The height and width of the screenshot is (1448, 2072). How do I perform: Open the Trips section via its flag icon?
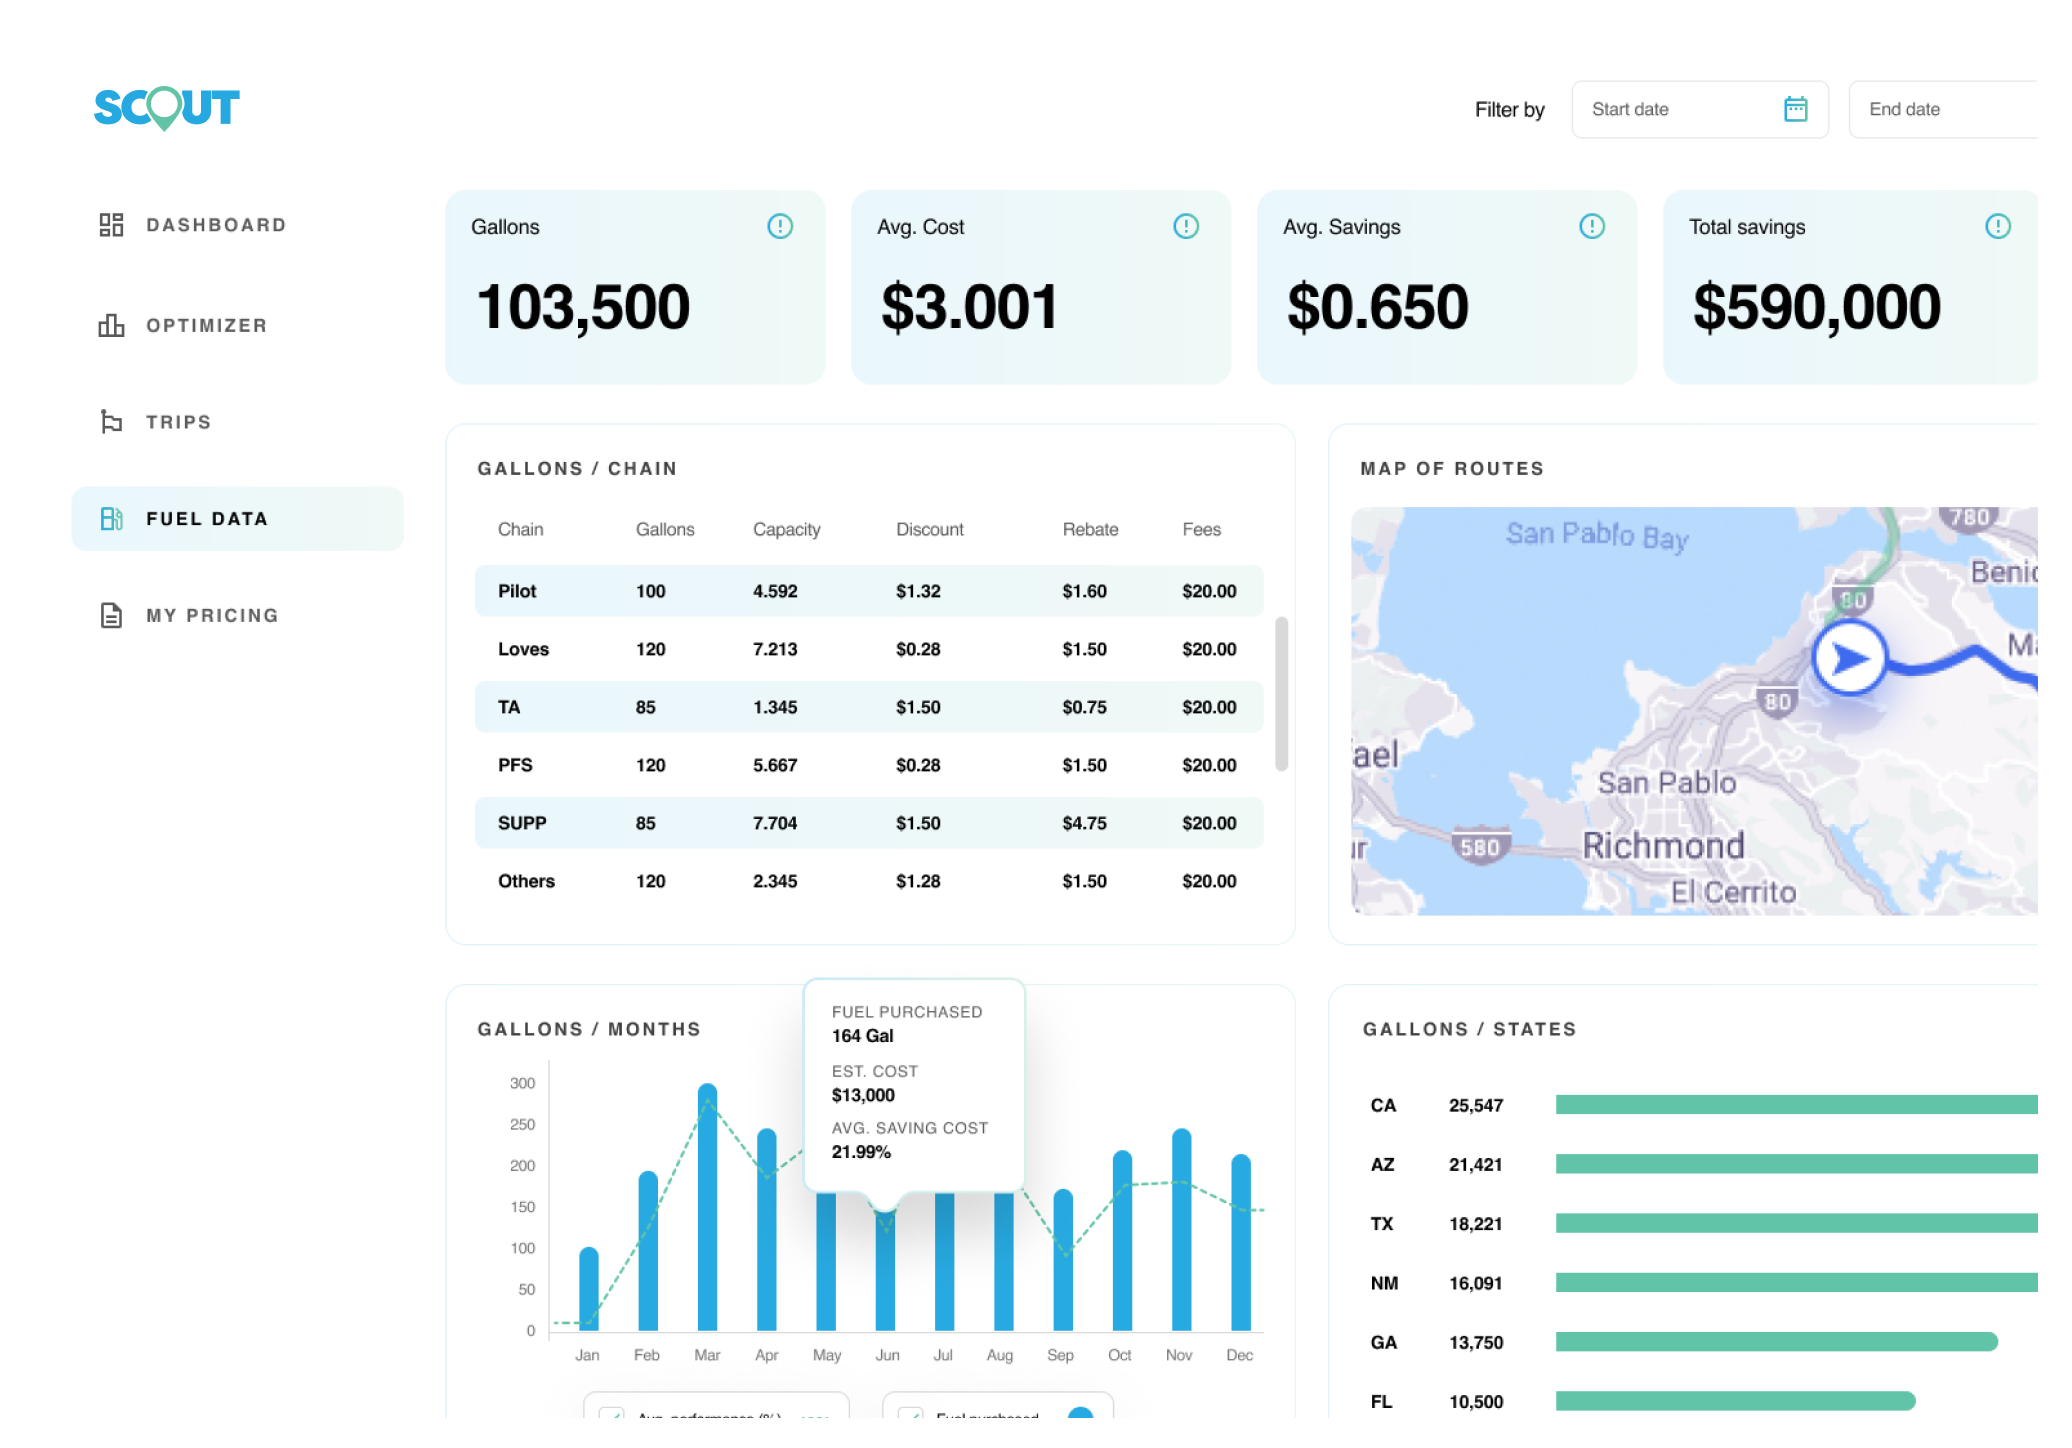pos(113,421)
